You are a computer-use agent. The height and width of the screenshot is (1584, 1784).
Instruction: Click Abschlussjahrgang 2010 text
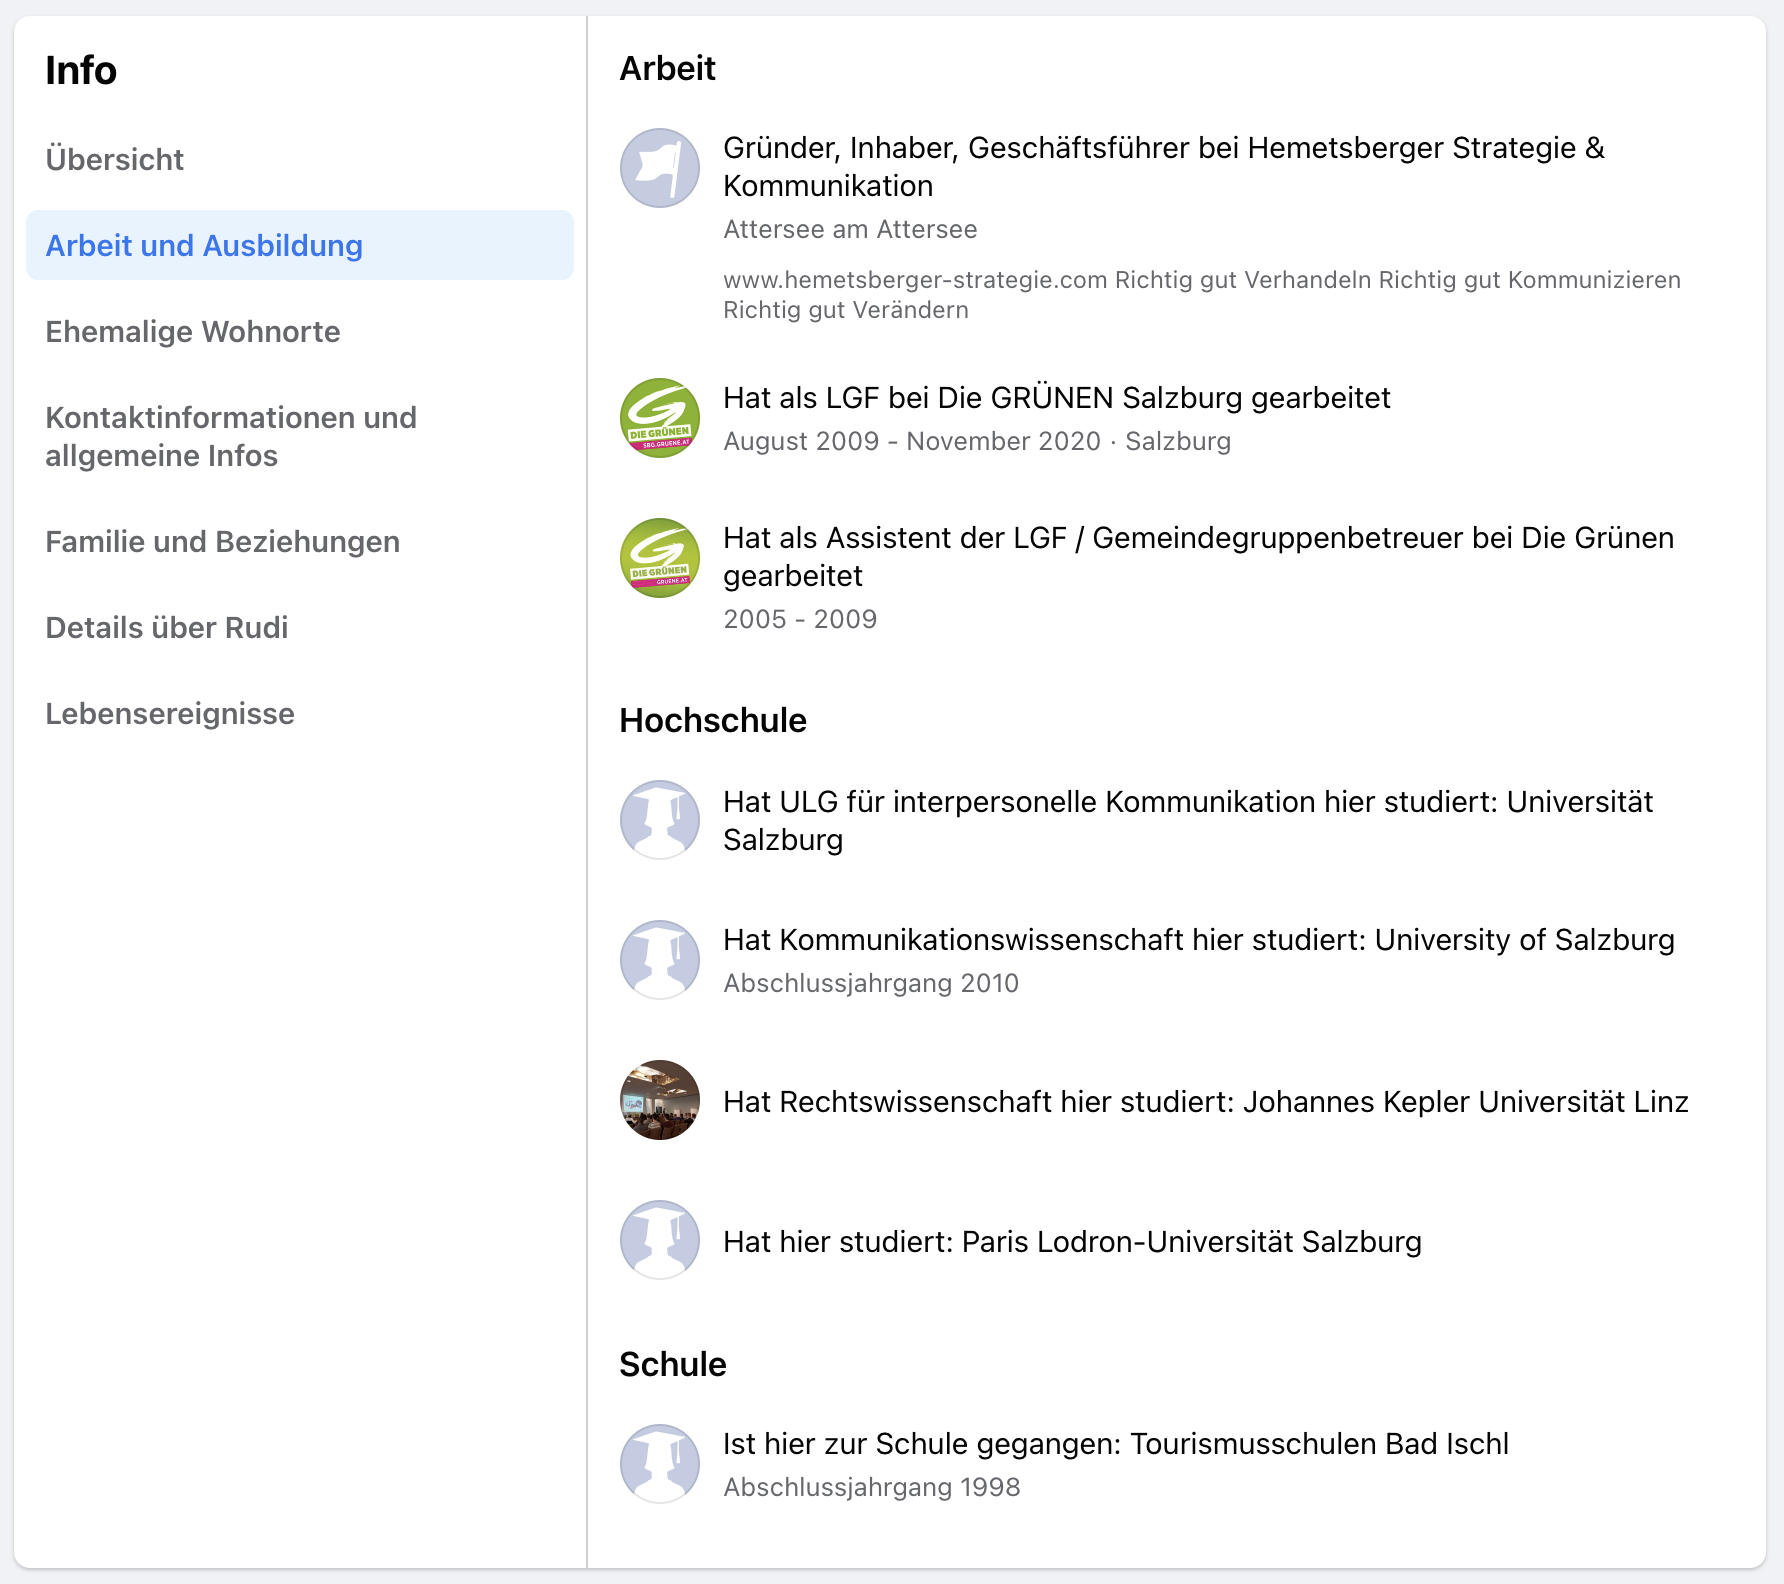coord(871,984)
